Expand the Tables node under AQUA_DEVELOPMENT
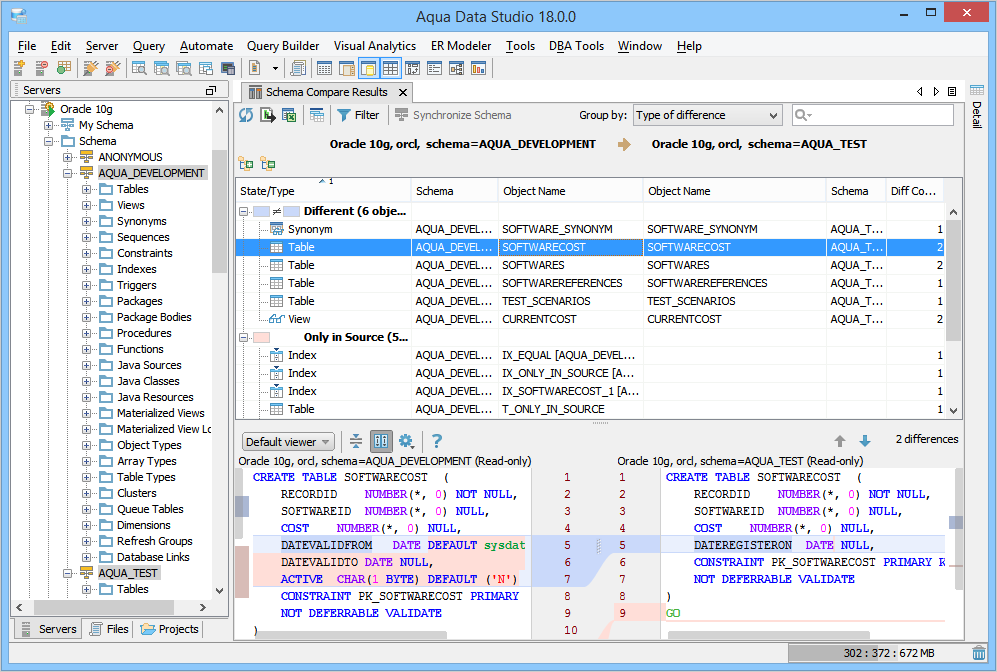 pyautogui.click(x=87, y=189)
